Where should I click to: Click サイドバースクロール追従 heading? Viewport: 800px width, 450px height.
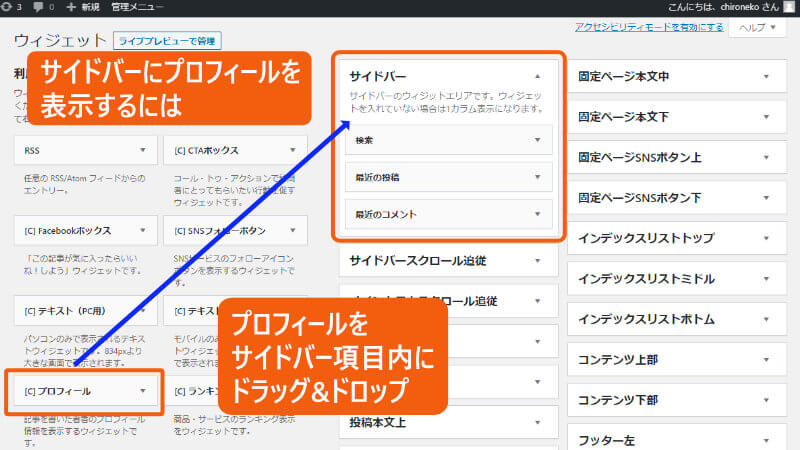(417, 261)
